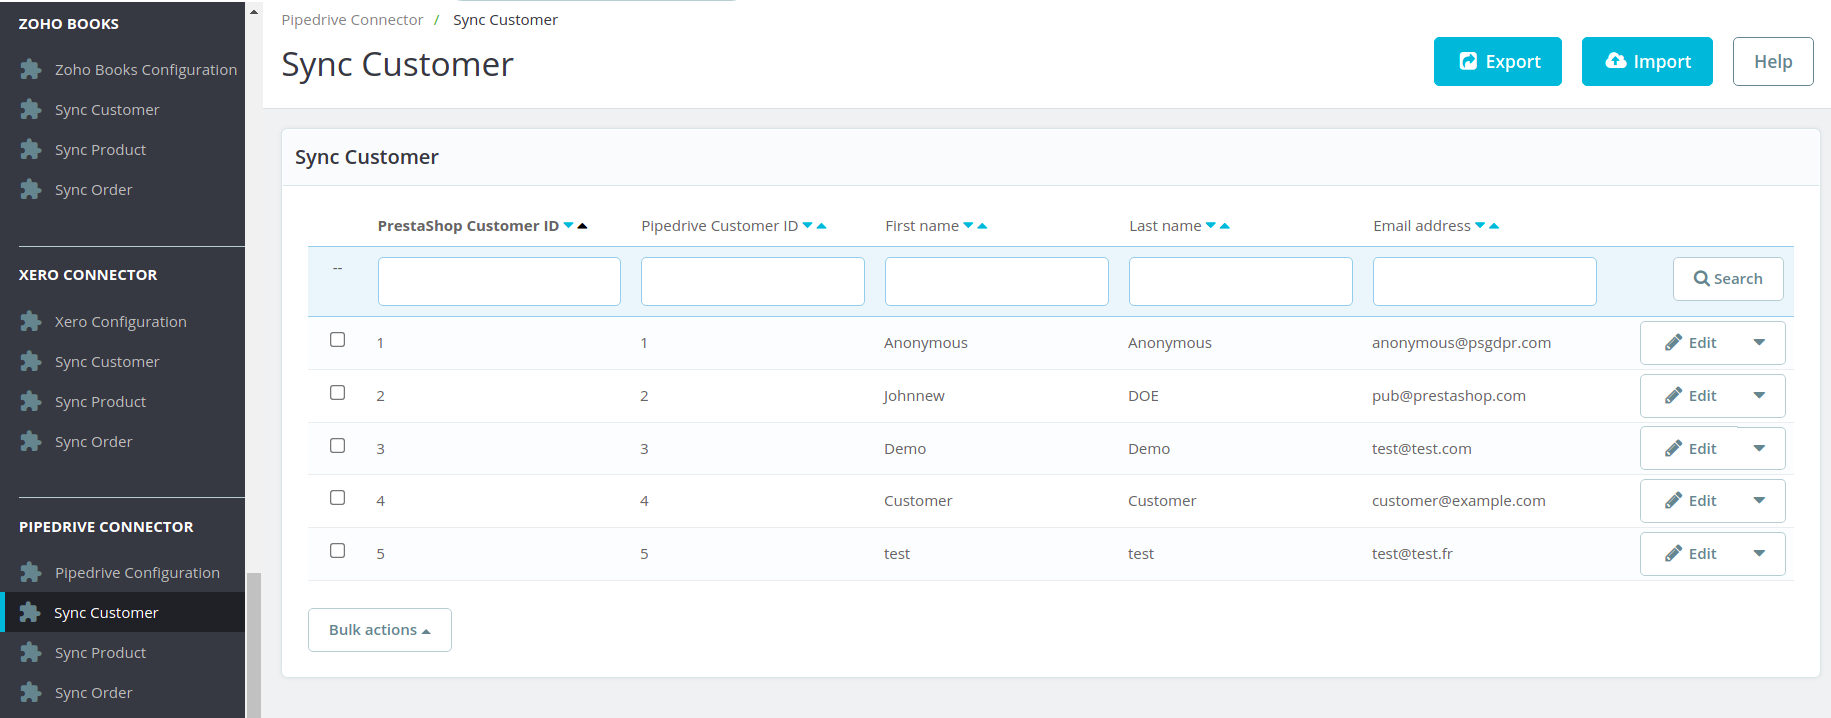This screenshot has width=1831, height=718.
Task: Click puzzle icon next to Xero Sync Product
Action: coord(31,401)
